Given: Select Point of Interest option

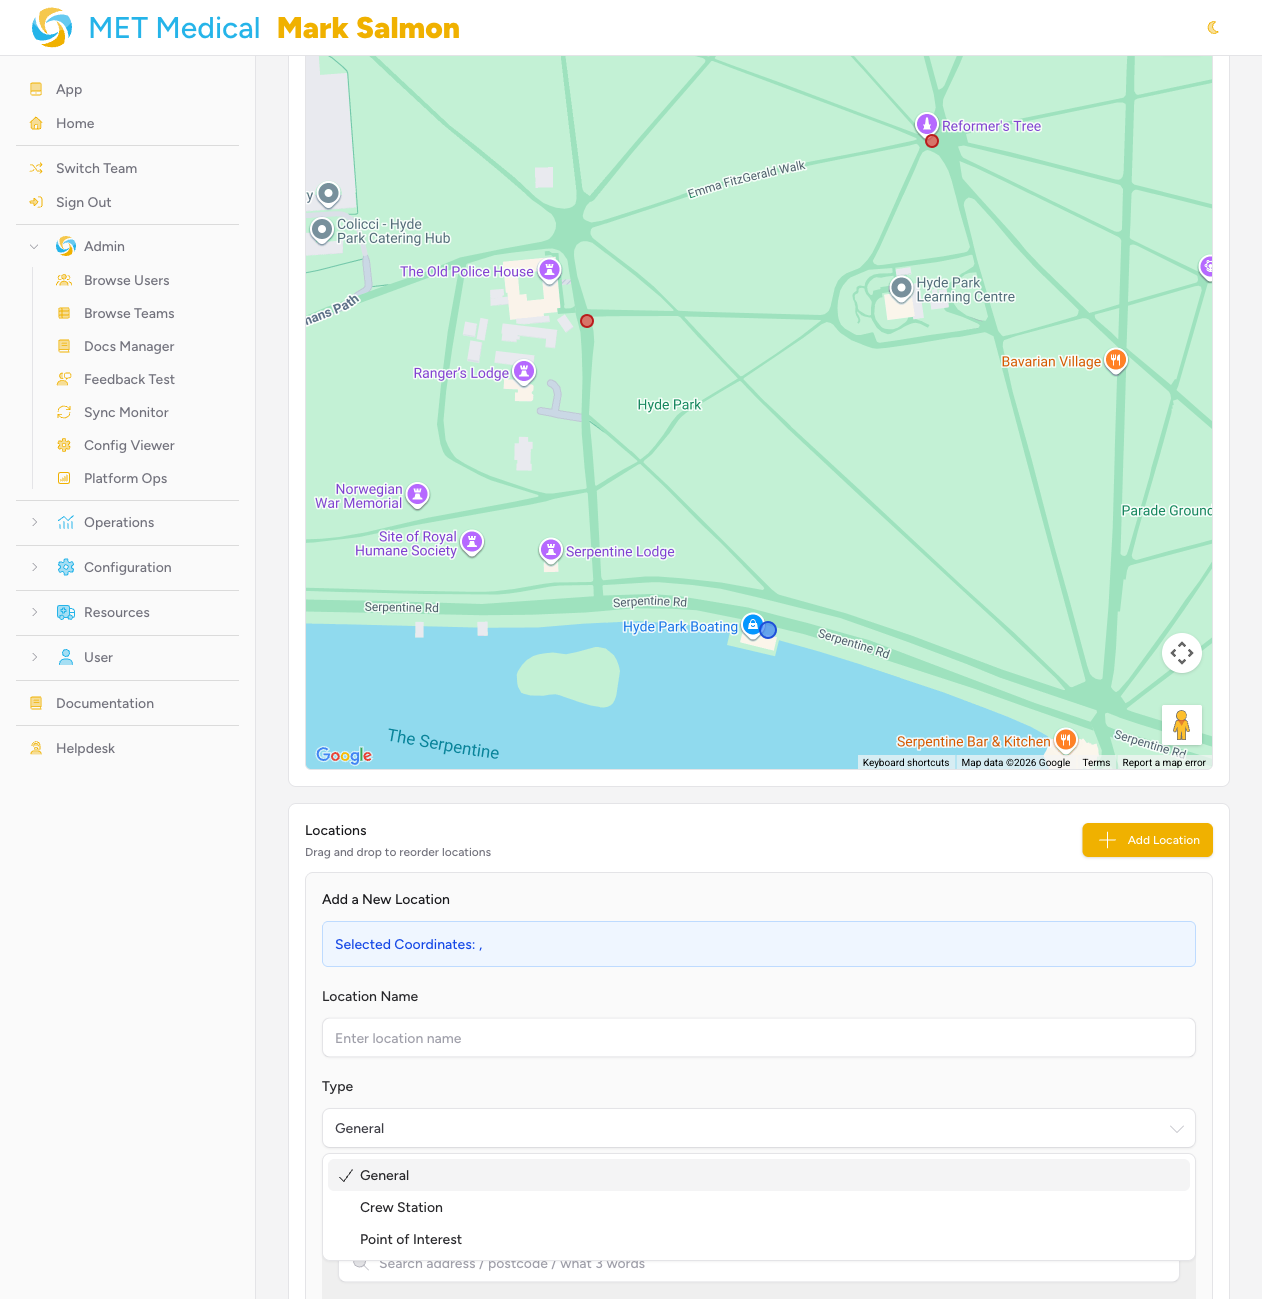Looking at the screenshot, I should click(759, 1239).
